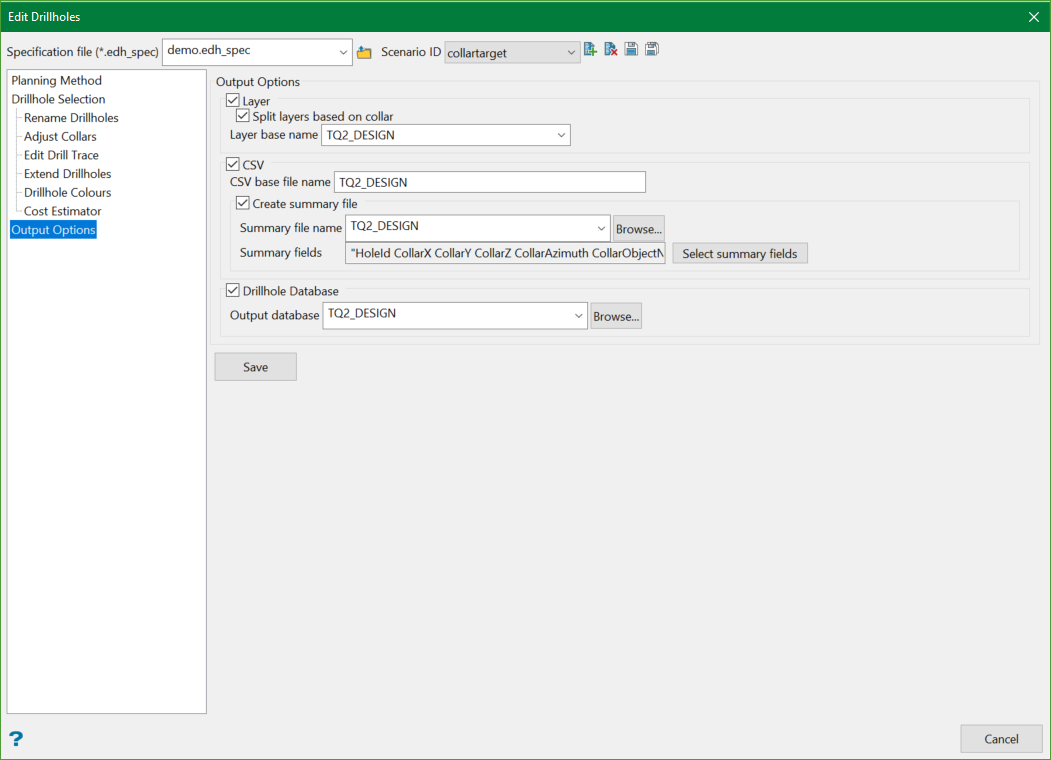This screenshot has height=760, width=1051.
Task: Select Cost Estimator in the tree
Action: click(62, 211)
